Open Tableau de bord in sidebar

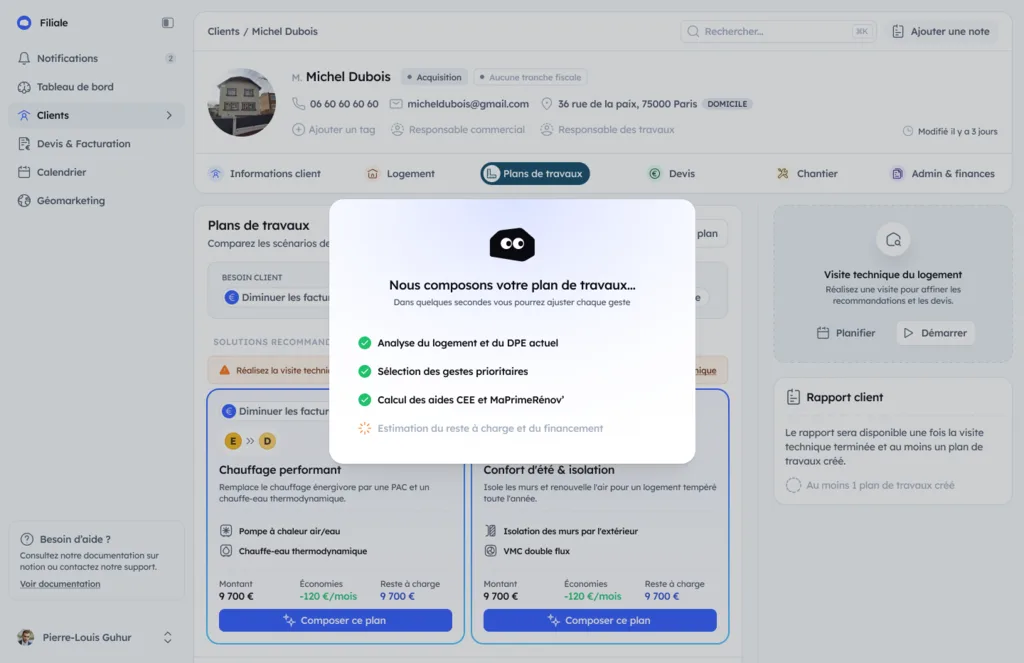point(74,86)
